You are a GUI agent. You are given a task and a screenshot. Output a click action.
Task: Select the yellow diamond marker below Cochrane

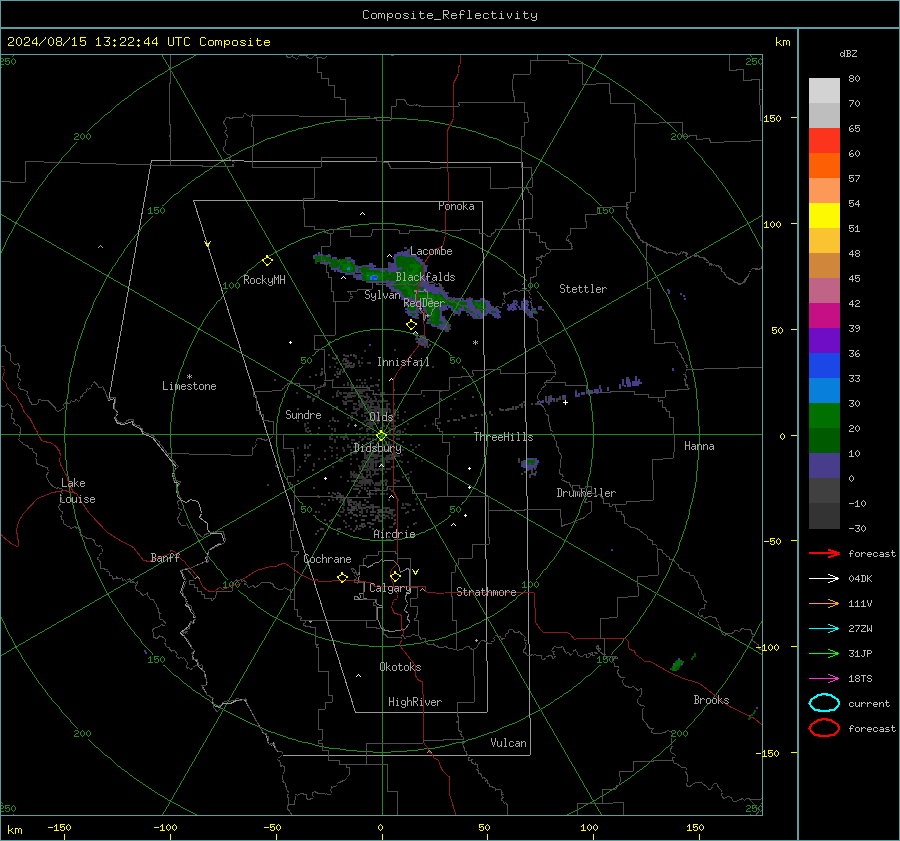(x=343, y=577)
